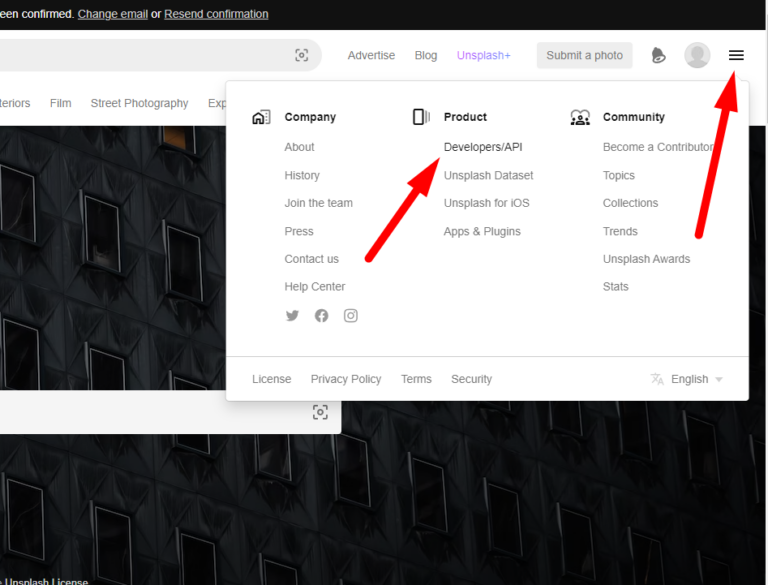Open the user profile avatar
Image resolution: width=768 pixels, height=585 pixels.
tap(697, 55)
